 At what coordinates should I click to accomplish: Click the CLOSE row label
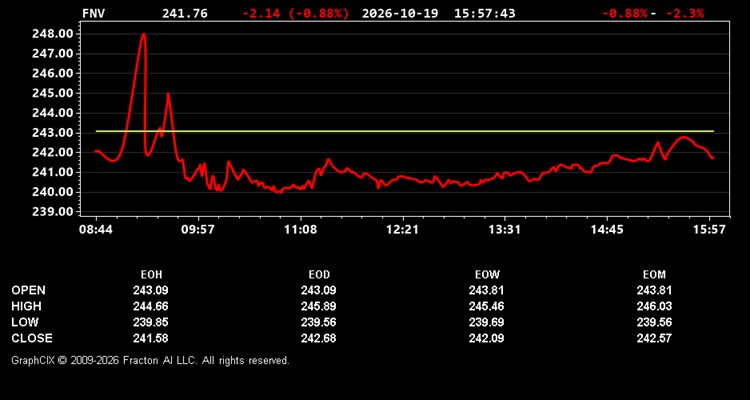32,338
